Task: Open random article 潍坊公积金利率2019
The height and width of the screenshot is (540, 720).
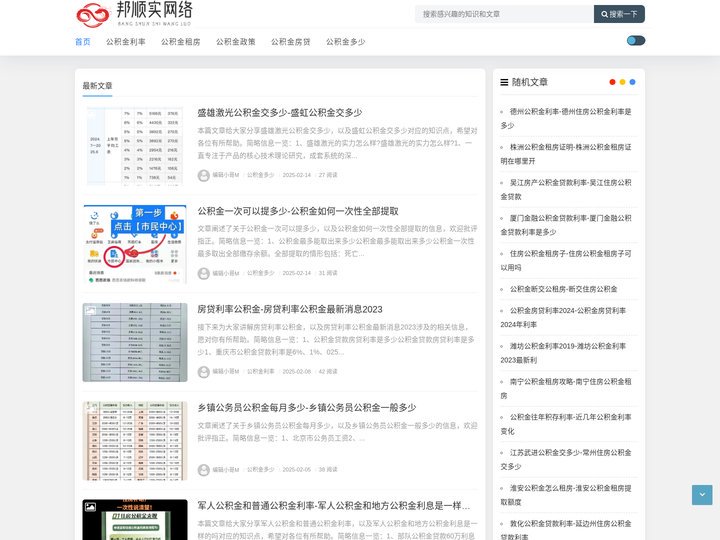Action: pos(563,353)
